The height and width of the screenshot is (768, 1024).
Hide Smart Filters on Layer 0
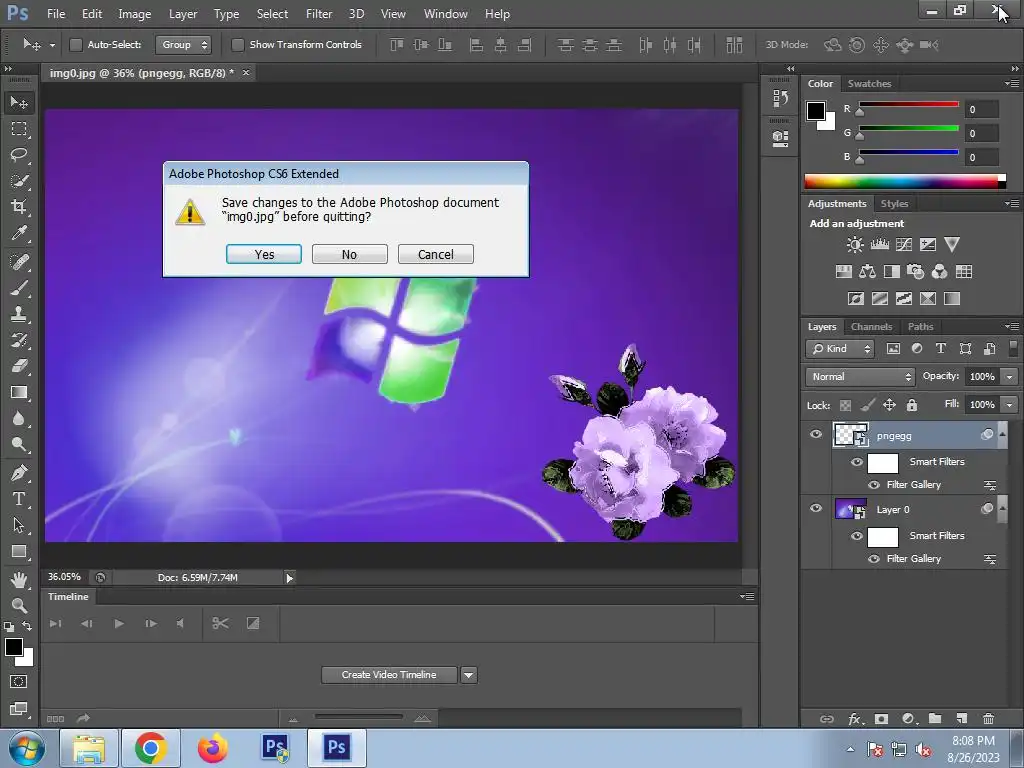tap(857, 536)
